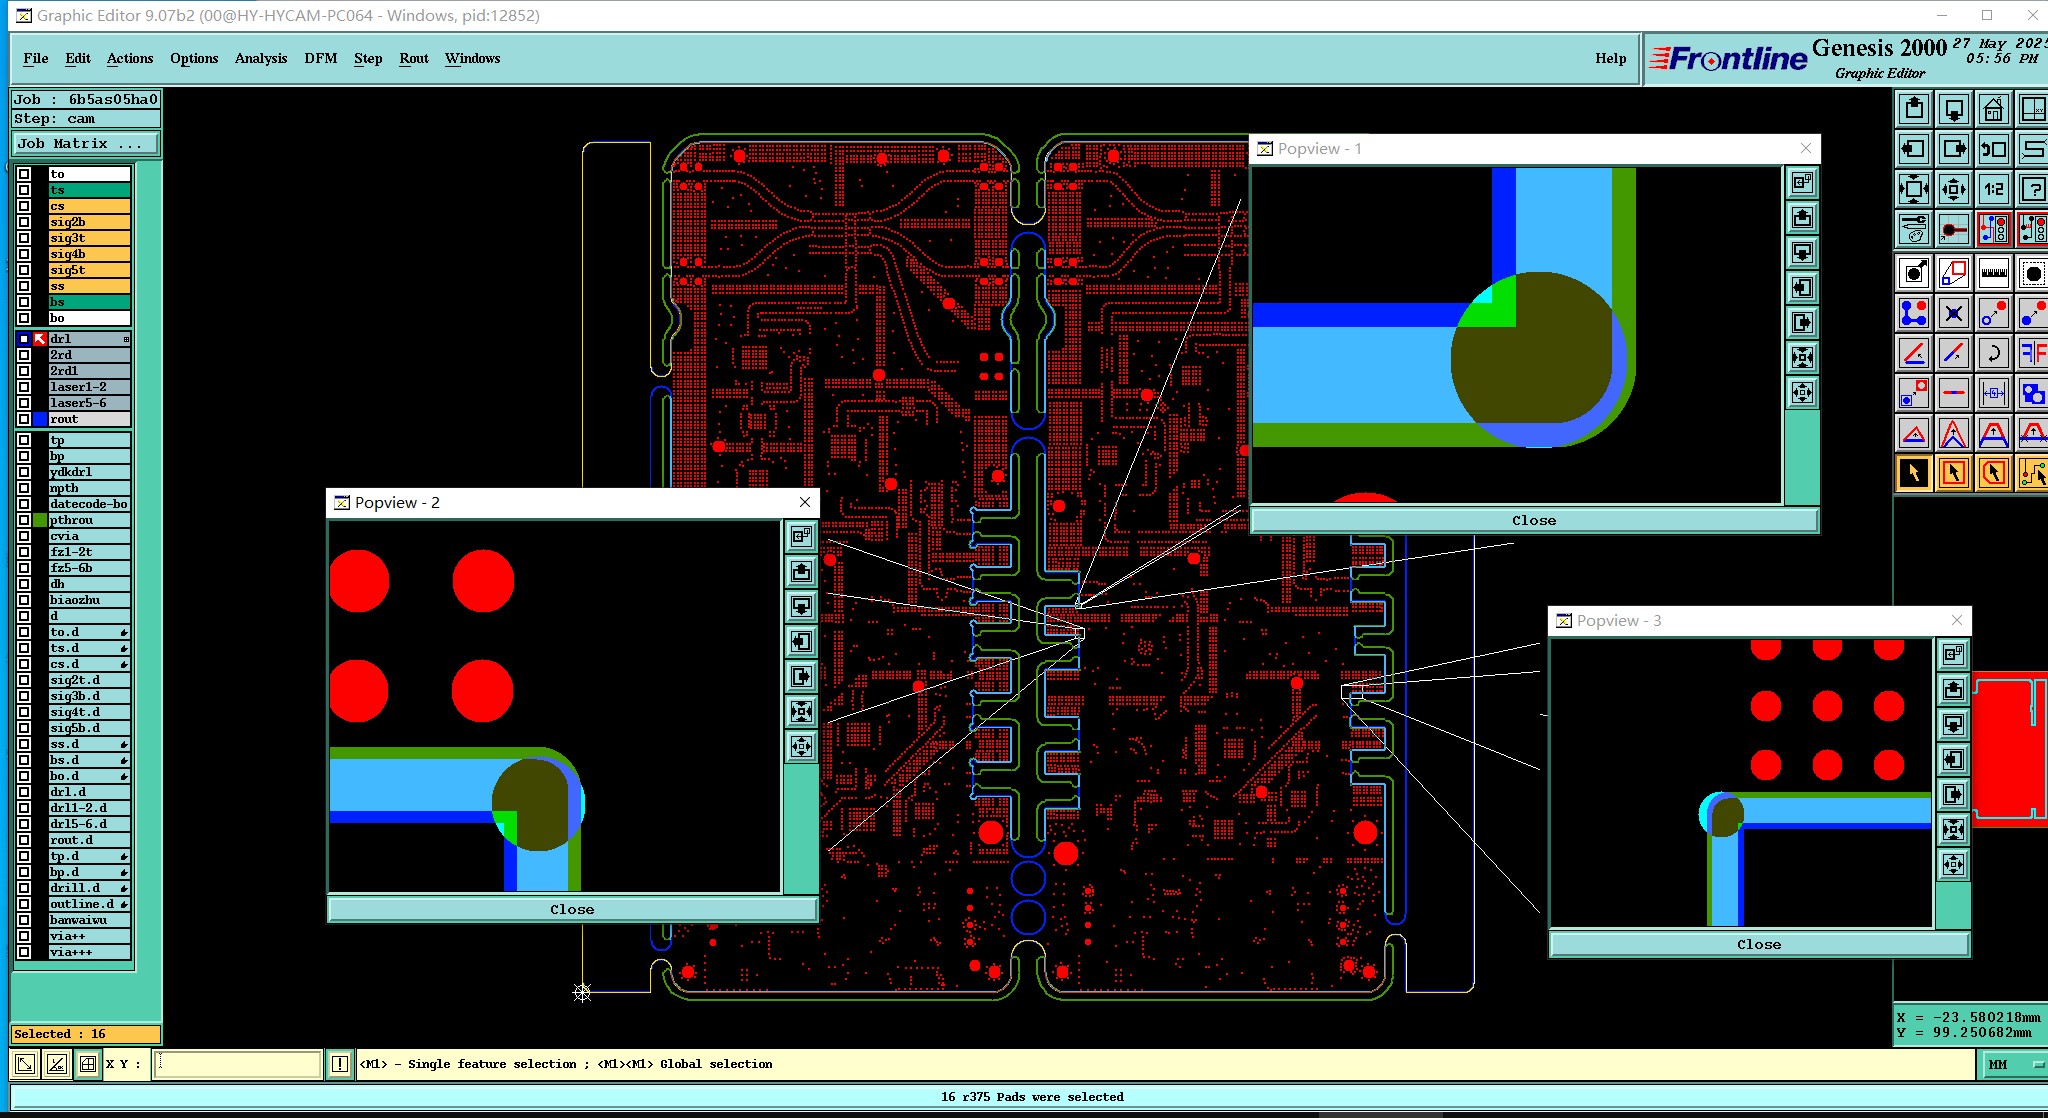Image resolution: width=2048 pixels, height=1118 pixels.
Task: Click the delete feature X icon
Action: 1953,313
